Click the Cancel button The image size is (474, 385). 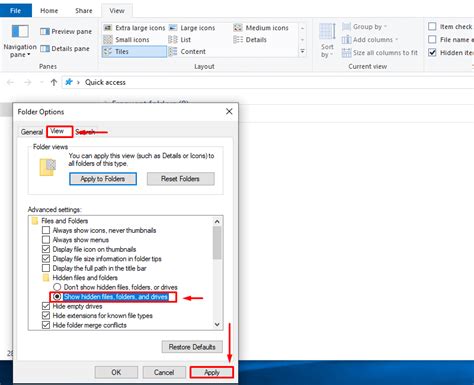[x=164, y=372]
